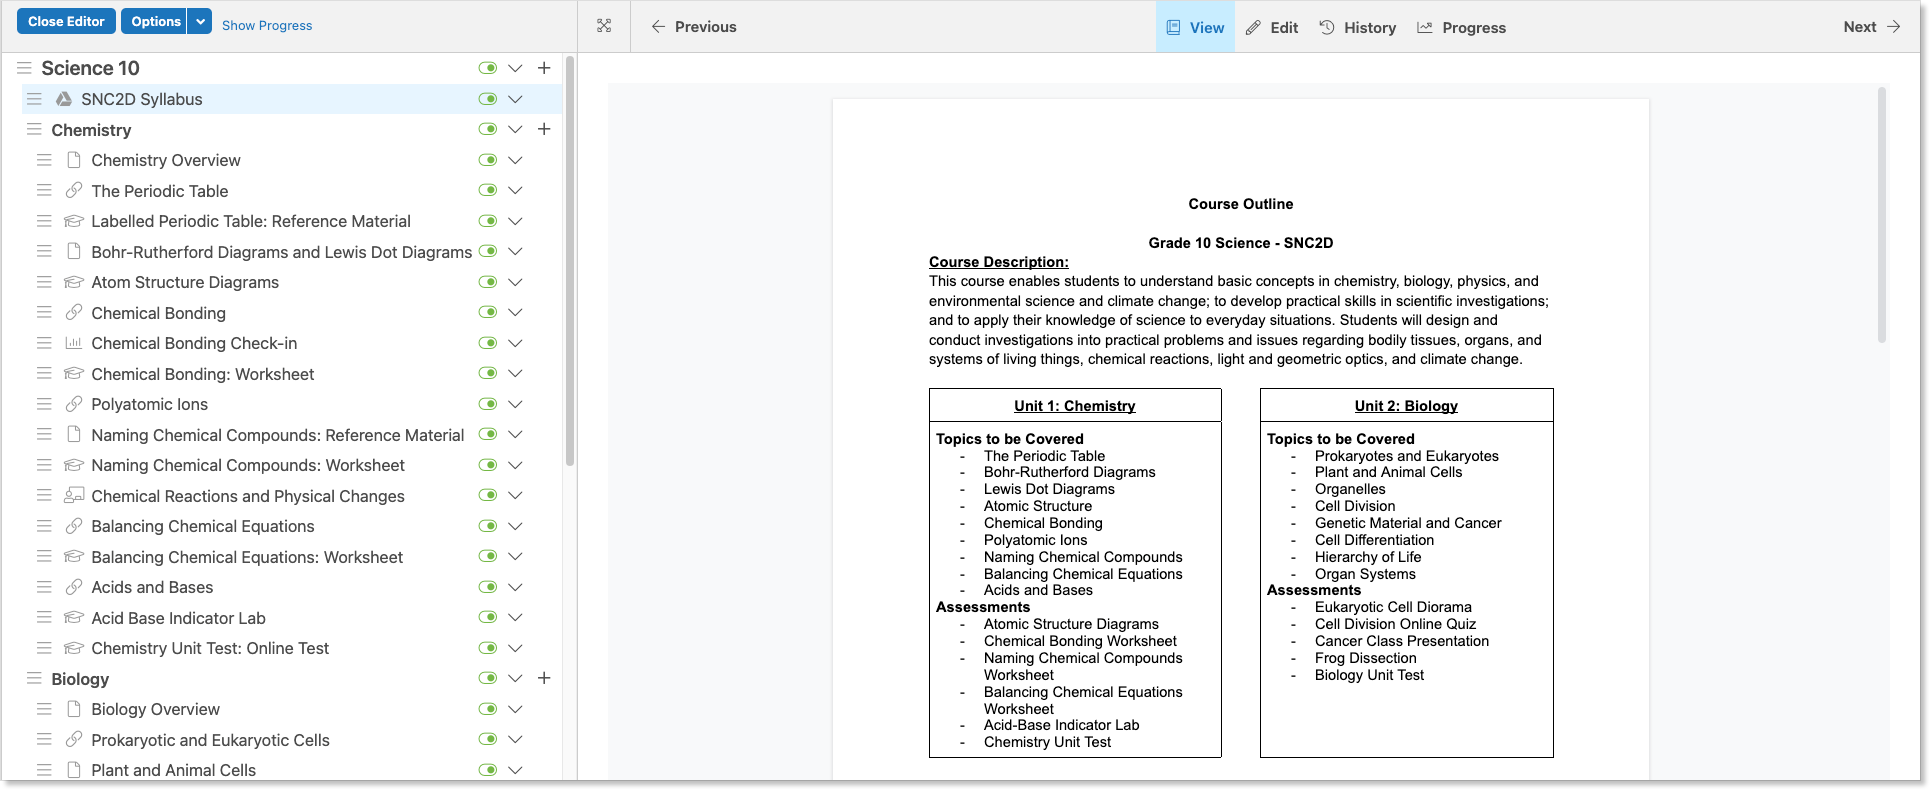Click the drag handle icon for Chemistry Overview
The width and height of the screenshot is (1931, 791).
(x=44, y=160)
